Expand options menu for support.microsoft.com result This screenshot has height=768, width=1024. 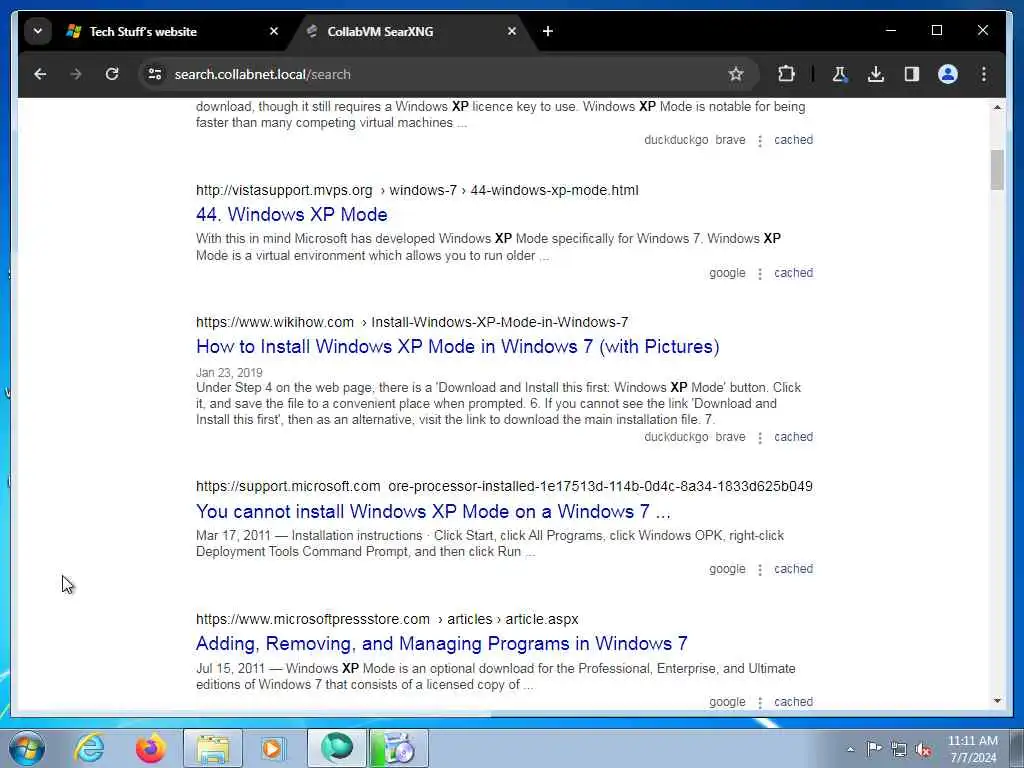click(760, 569)
